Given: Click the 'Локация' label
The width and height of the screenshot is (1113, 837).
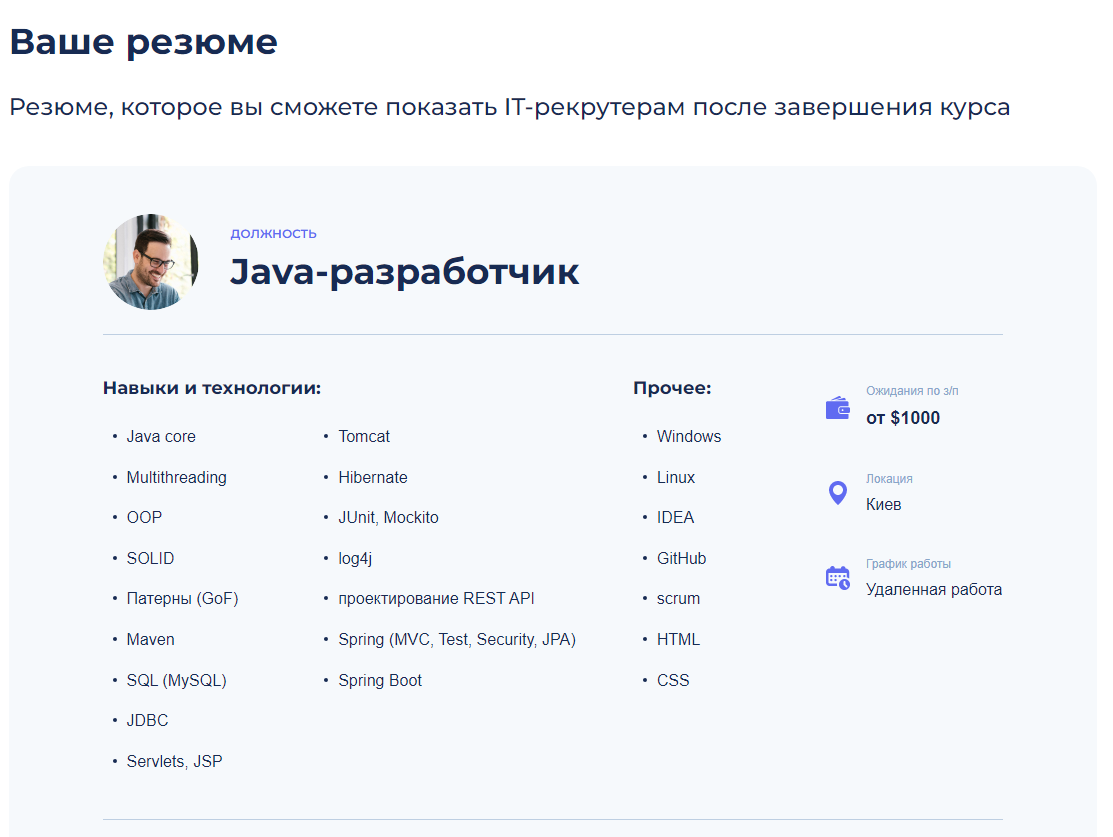Looking at the screenshot, I should [x=889, y=478].
